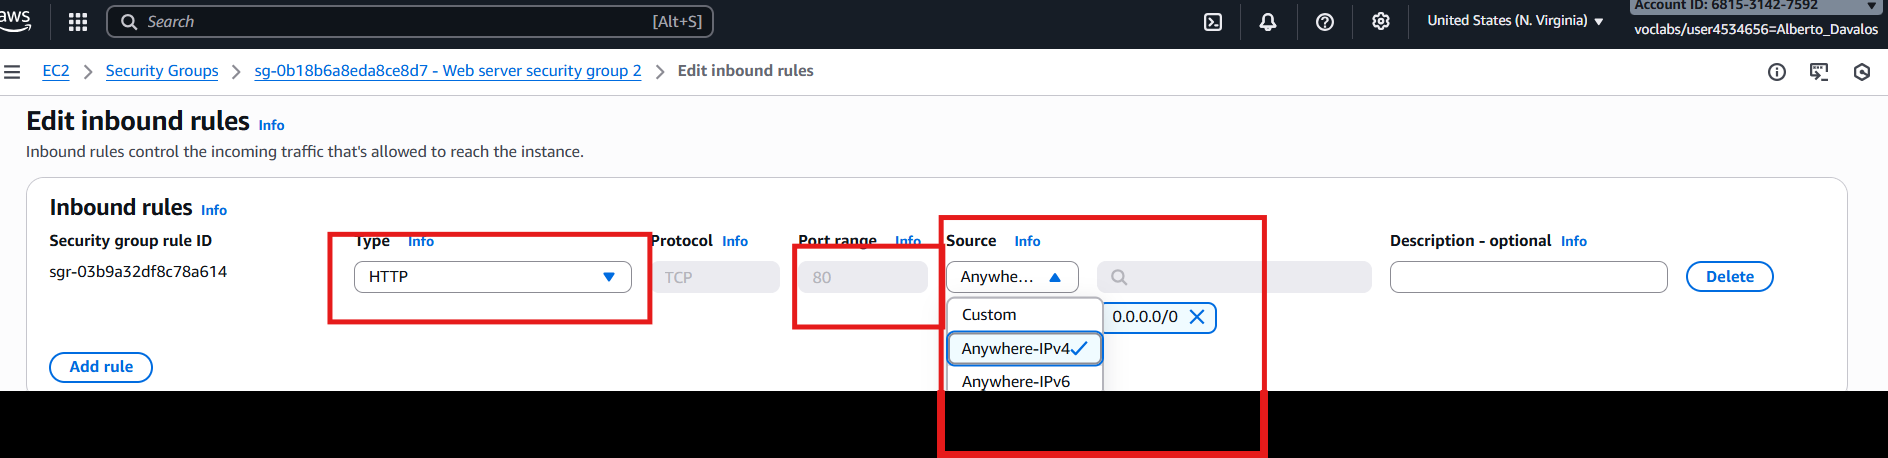Click the AWS console search box
1888x458 pixels.
pos(410,22)
